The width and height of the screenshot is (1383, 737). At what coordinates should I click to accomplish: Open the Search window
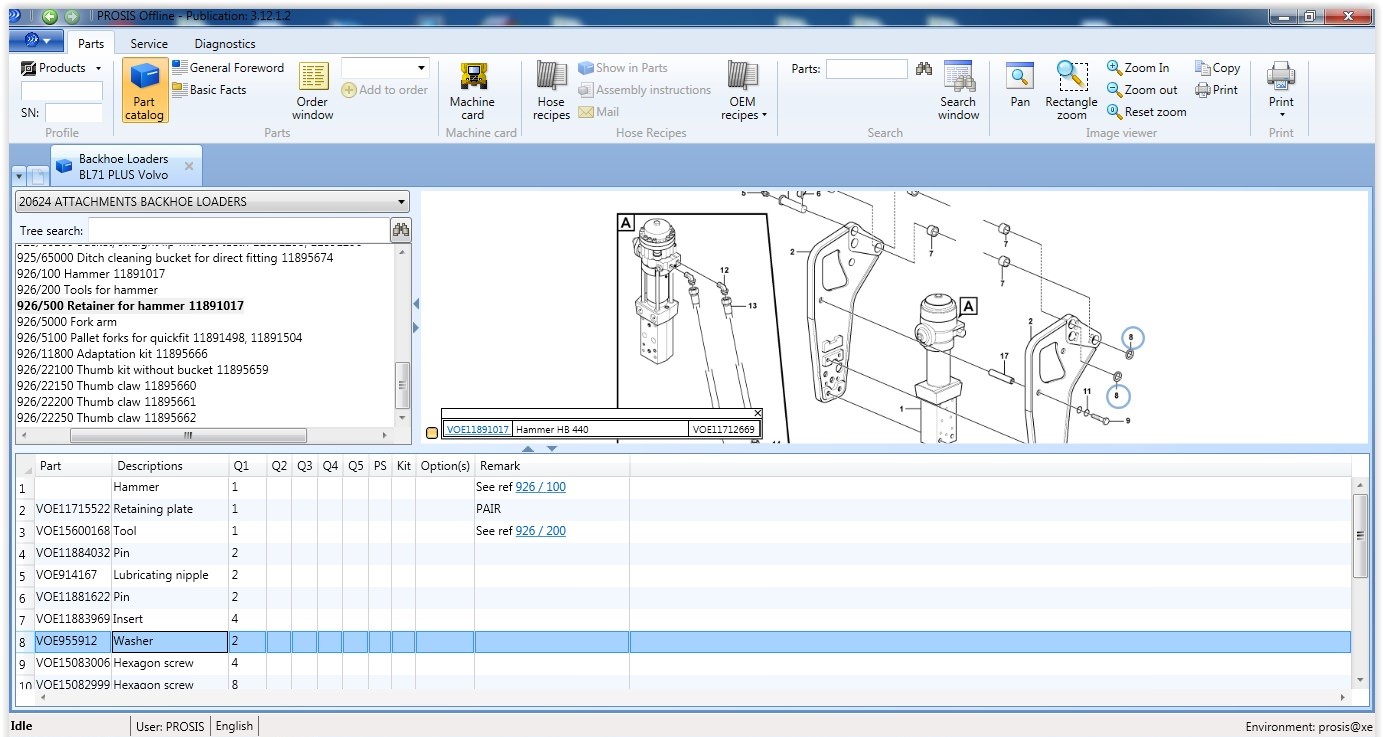tap(958, 90)
